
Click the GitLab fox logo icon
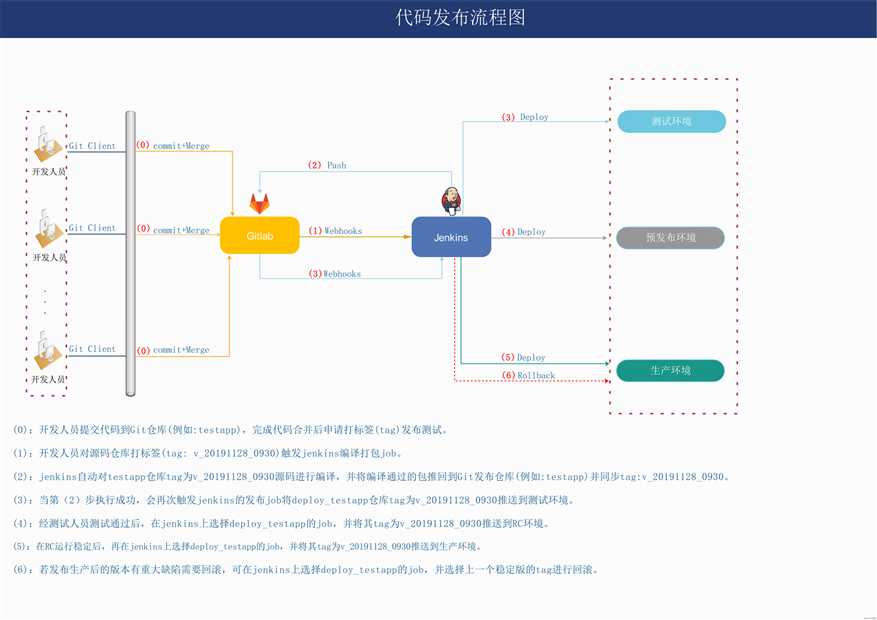point(259,203)
